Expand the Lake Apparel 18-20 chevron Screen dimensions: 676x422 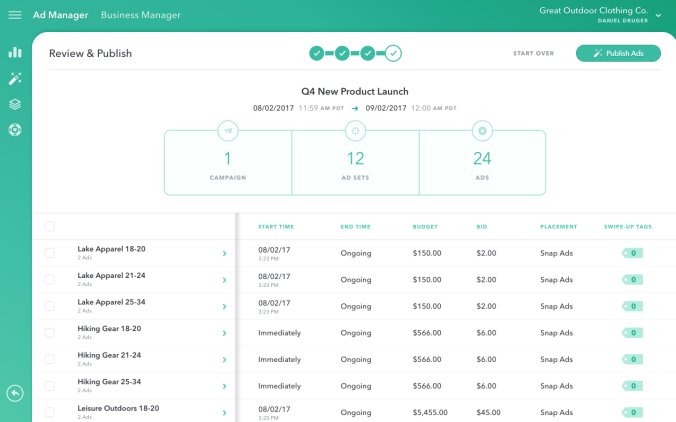[x=224, y=253]
